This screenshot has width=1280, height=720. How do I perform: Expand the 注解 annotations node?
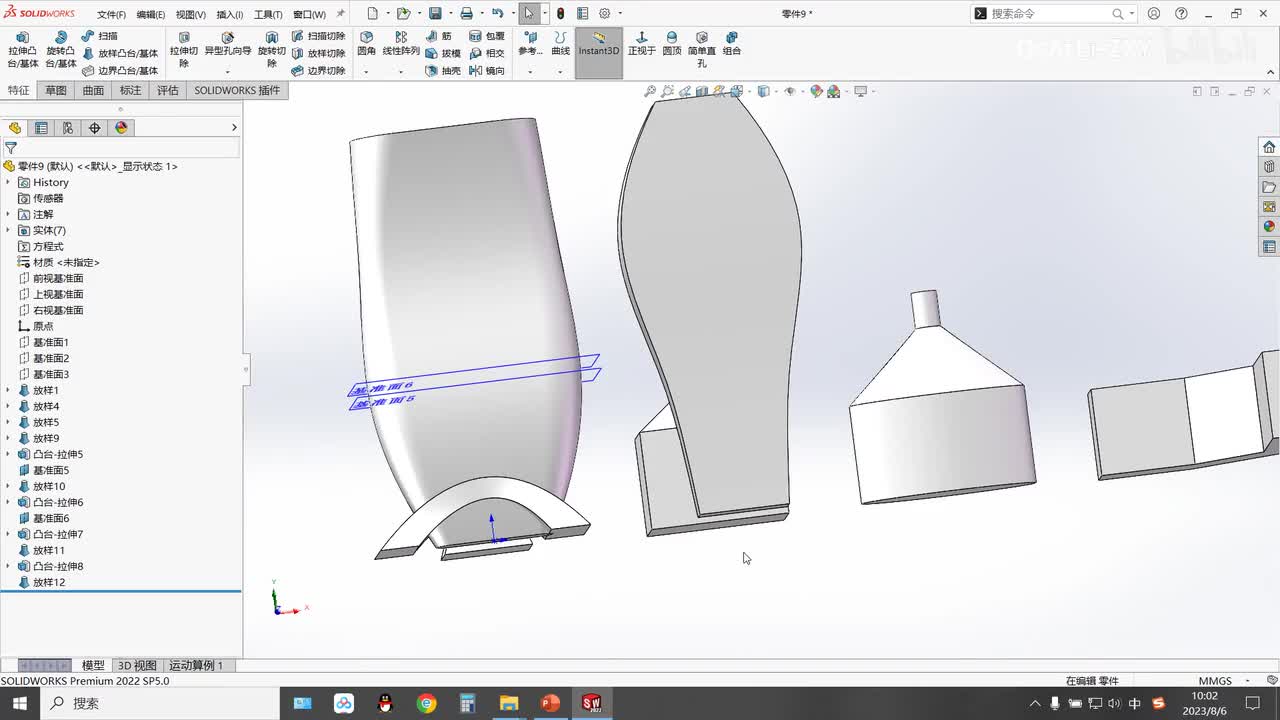click(x=8, y=215)
